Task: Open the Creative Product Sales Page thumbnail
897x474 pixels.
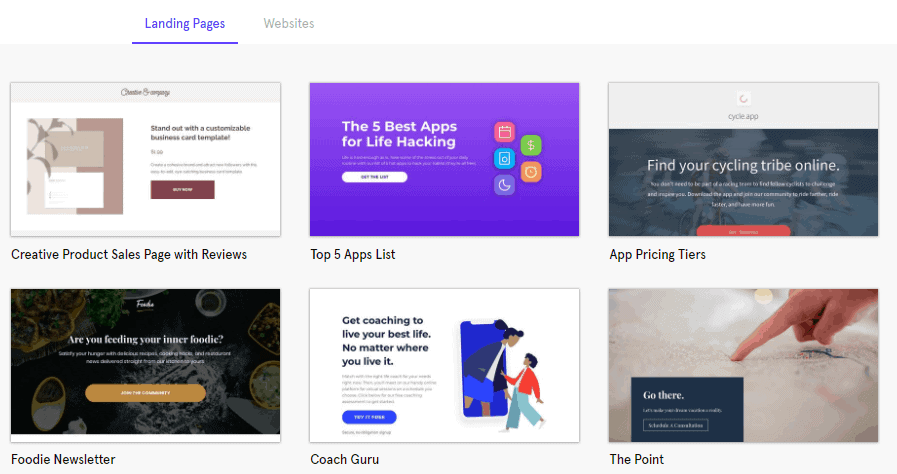Action: point(145,160)
